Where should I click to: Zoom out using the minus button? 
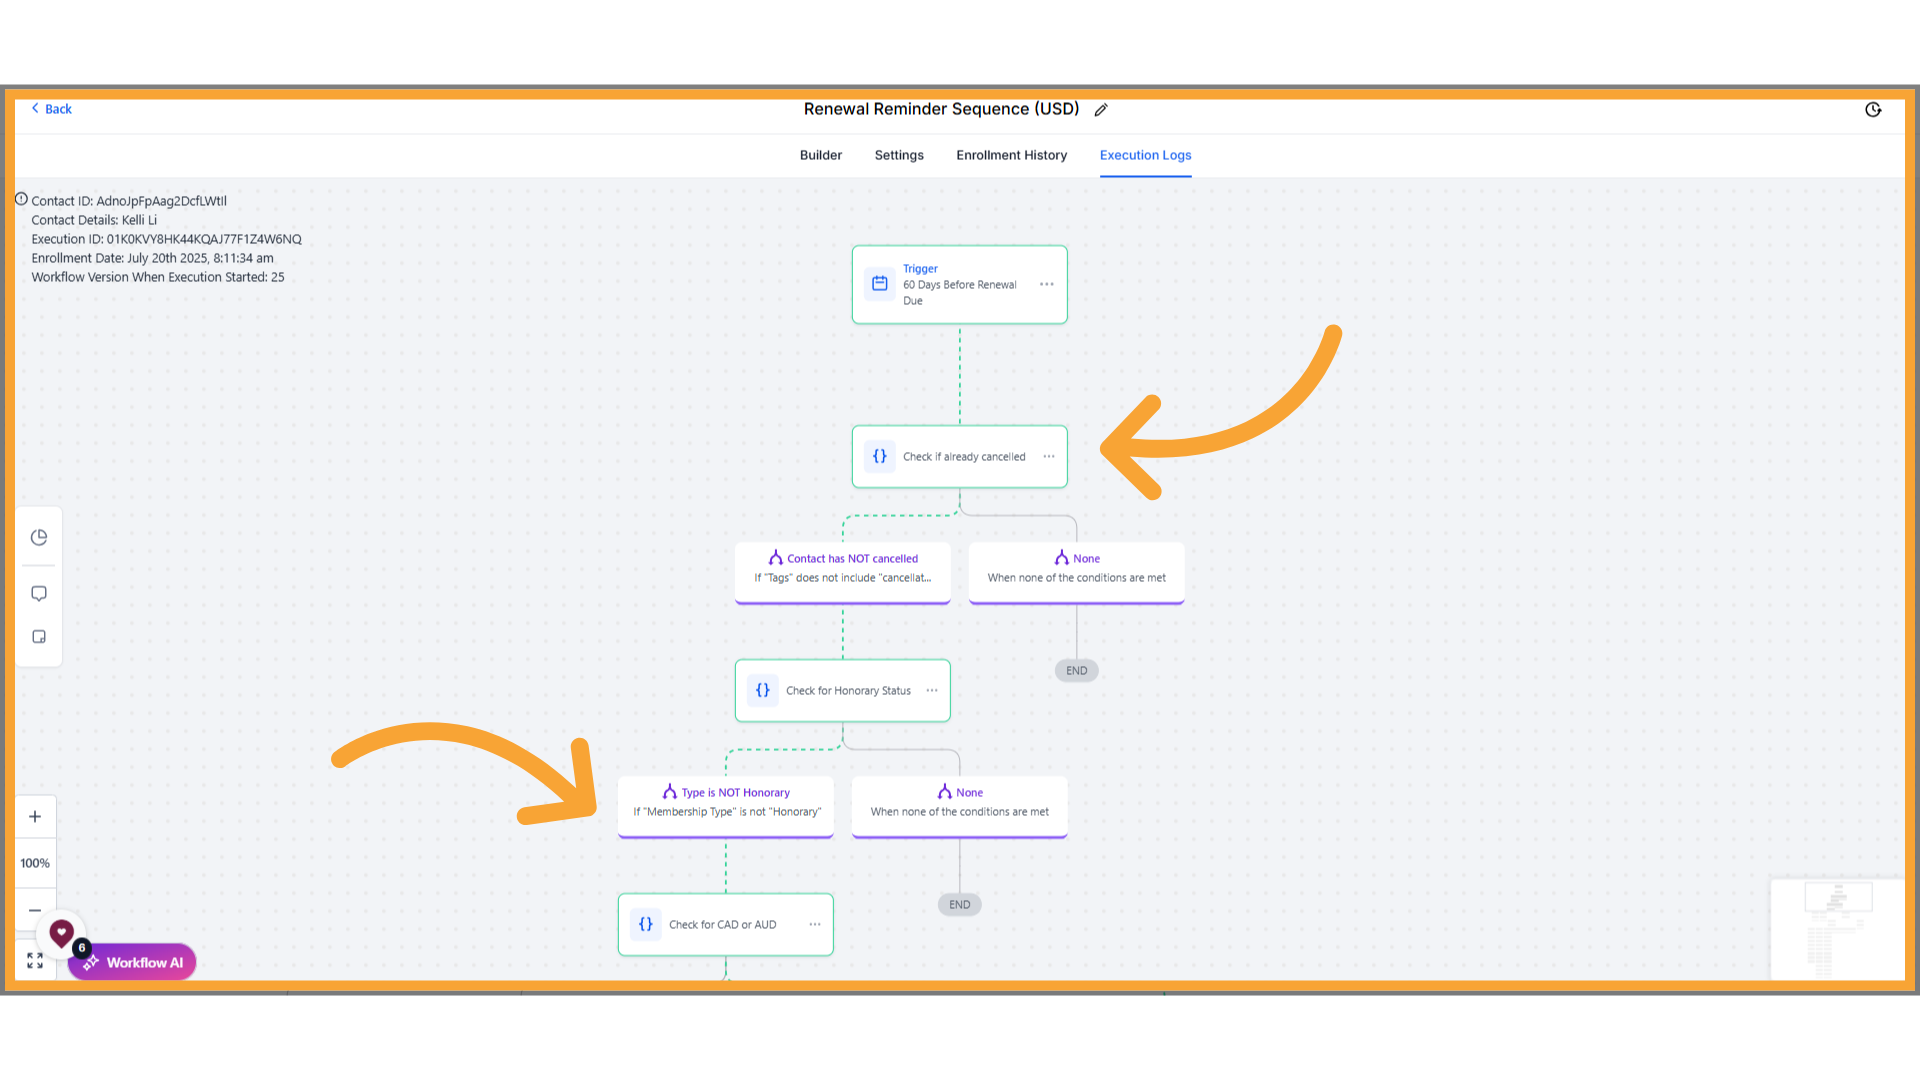pos(35,910)
